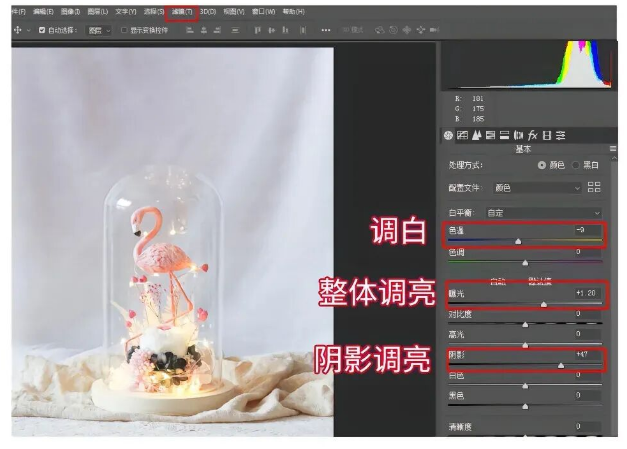Open the 编辑(E) menu

(x=43, y=12)
